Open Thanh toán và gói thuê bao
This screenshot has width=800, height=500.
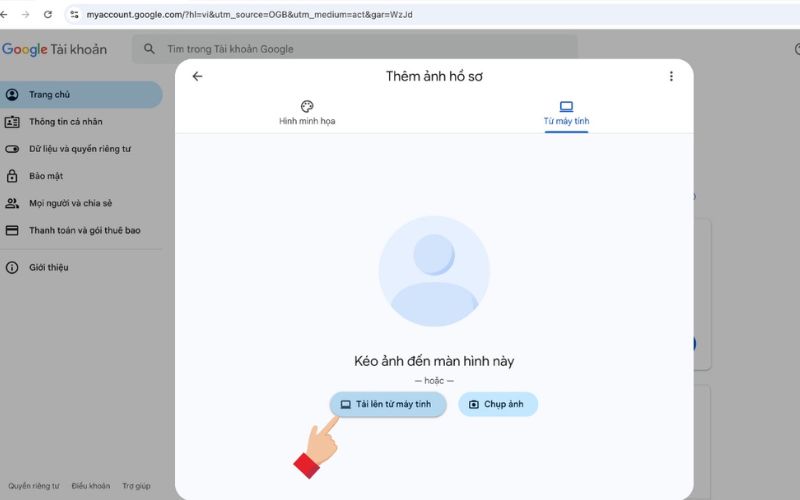coord(84,230)
